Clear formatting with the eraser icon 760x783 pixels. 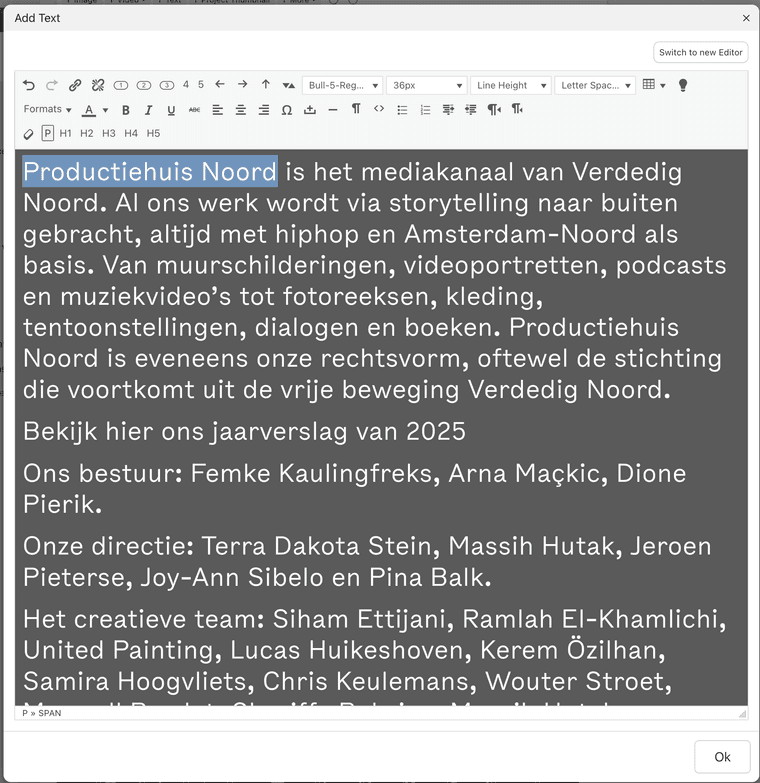pos(28,134)
